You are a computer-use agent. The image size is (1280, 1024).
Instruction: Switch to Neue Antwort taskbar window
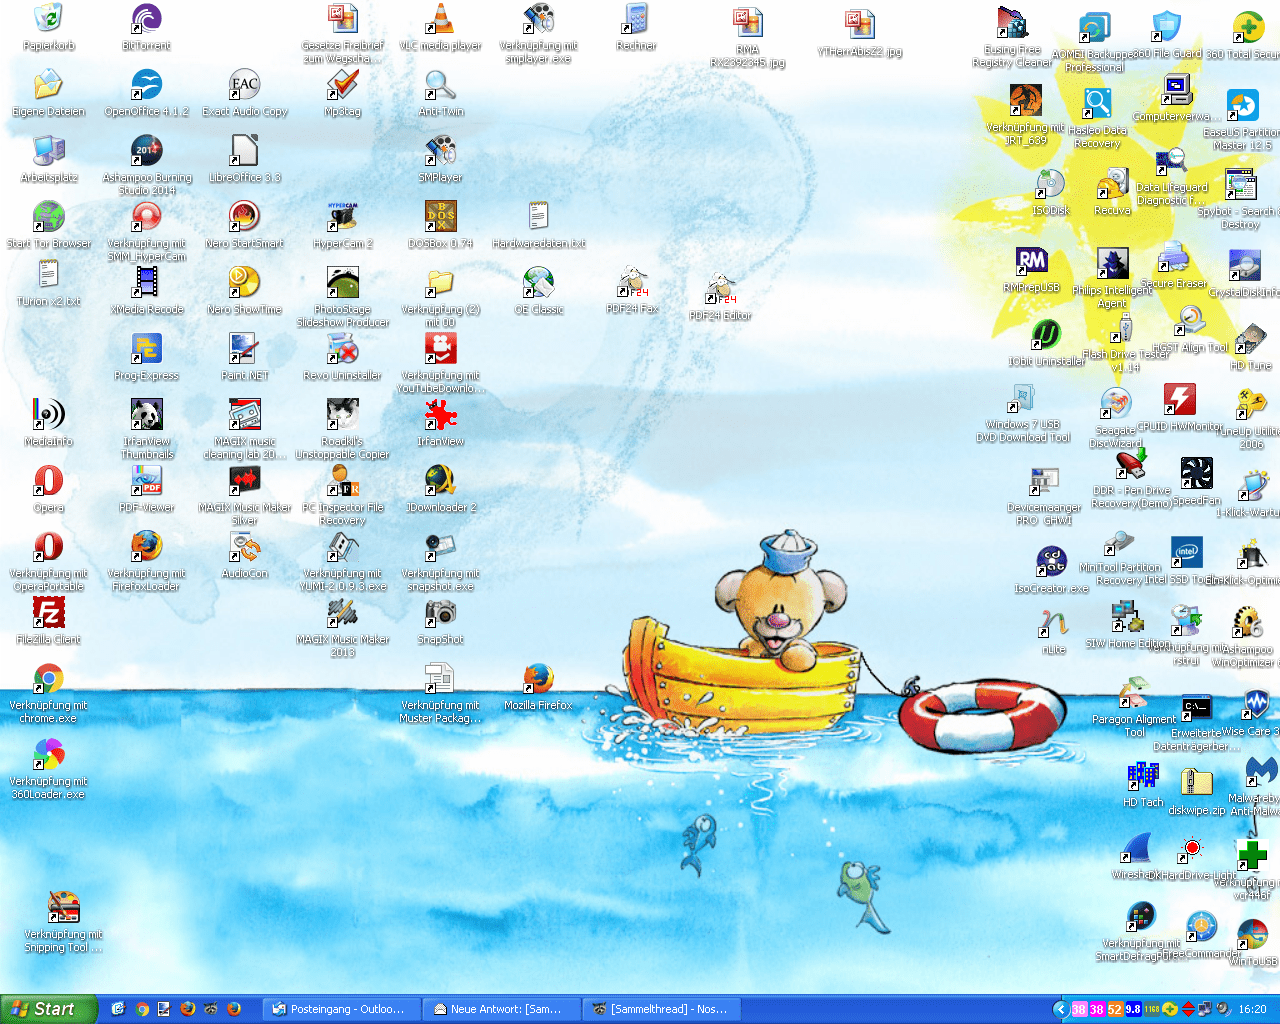coord(501,1009)
